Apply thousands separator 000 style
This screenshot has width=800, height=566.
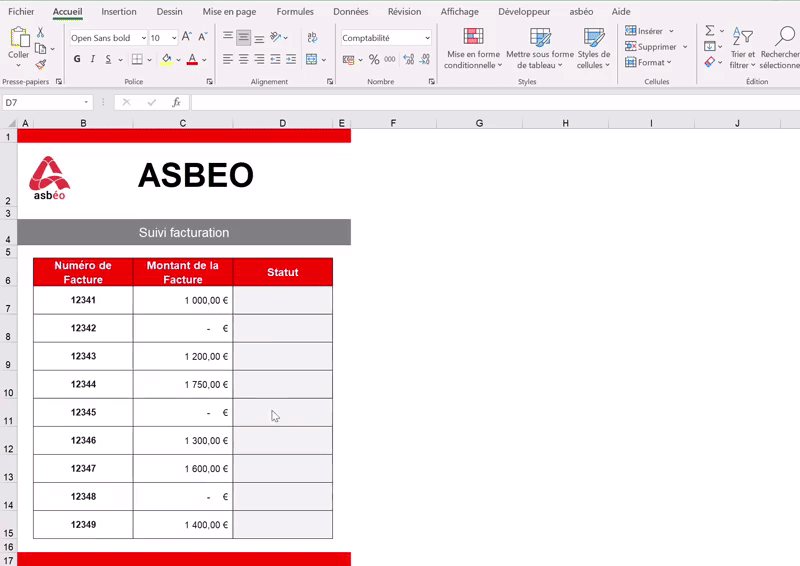point(390,60)
